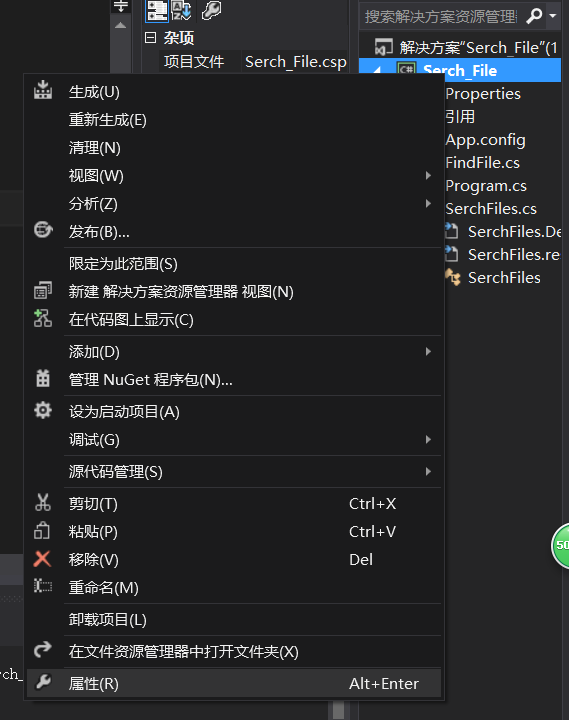Viewport: 569px width, 720px height.
Task: Click the C# project icon of Serch_File
Action: (406, 69)
